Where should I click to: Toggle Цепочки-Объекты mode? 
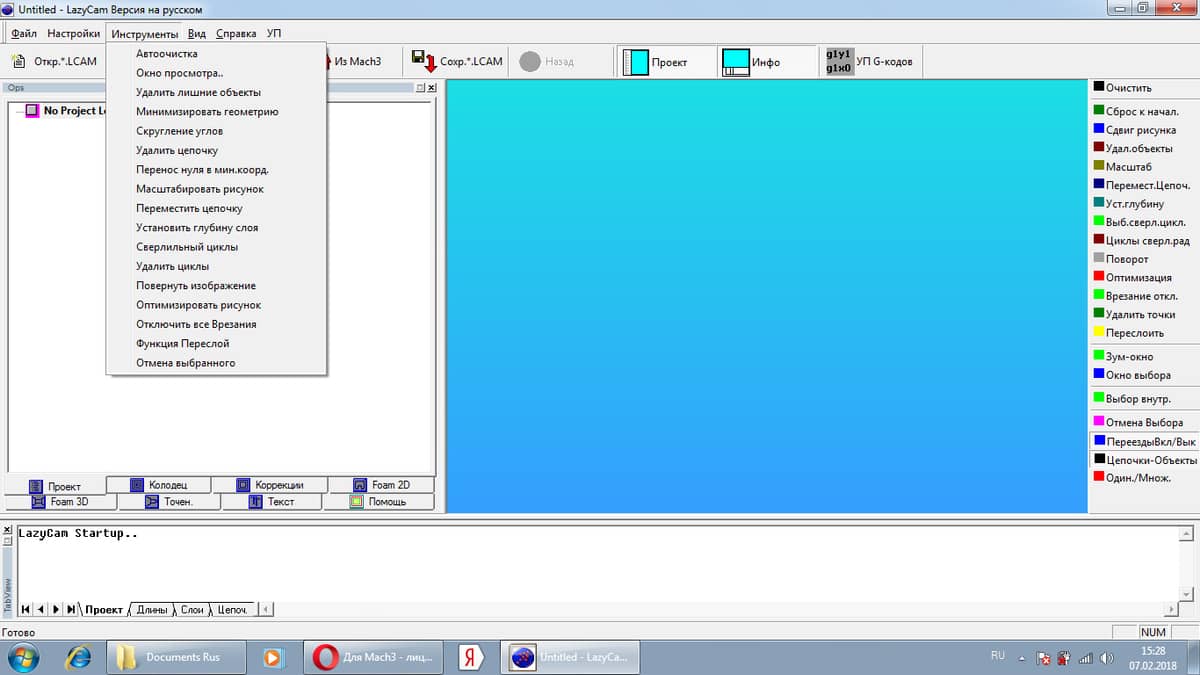point(1100,459)
